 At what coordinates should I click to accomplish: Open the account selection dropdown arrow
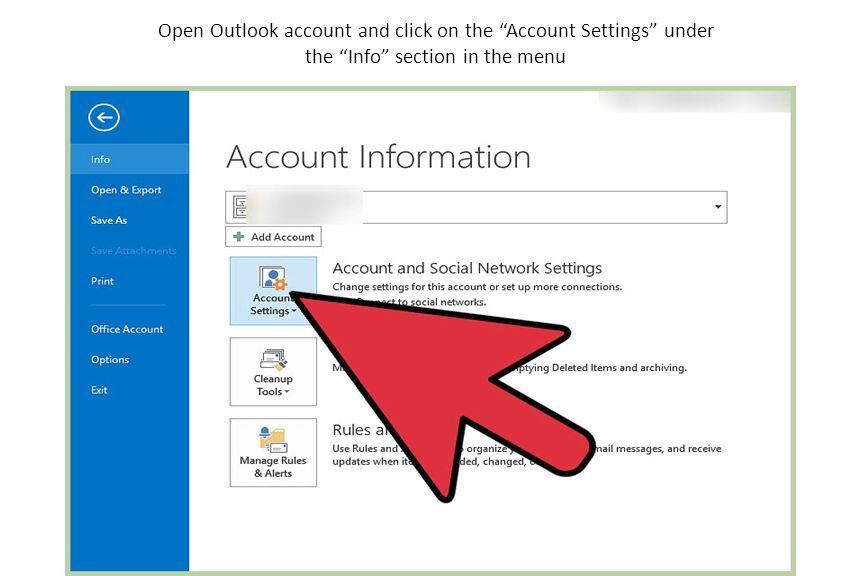click(718, 207)
